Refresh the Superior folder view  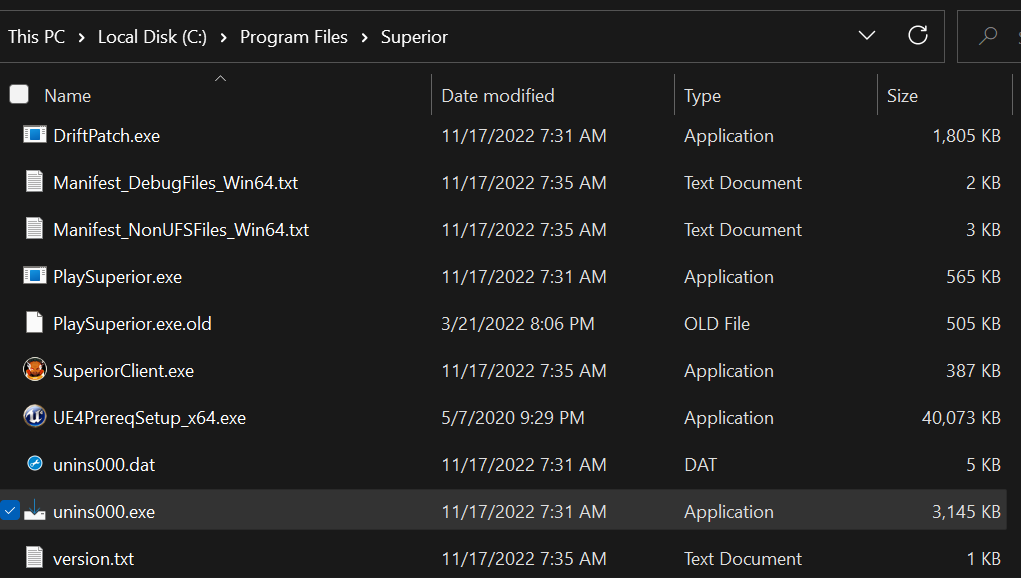pos(918,35)
